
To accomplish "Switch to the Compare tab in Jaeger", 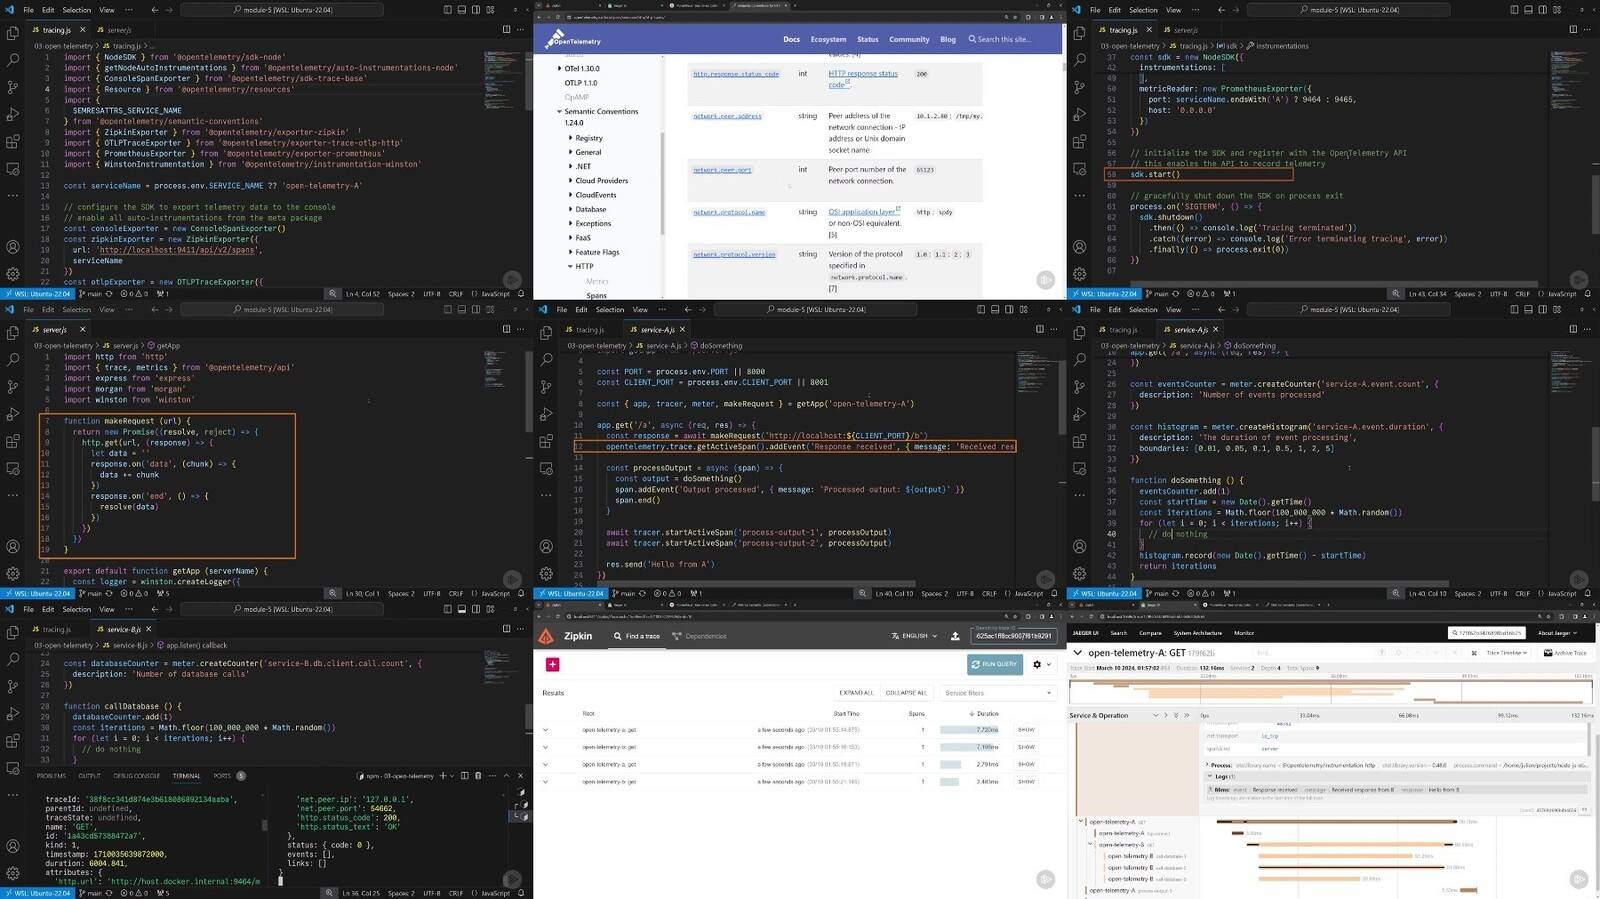I will (1150, 633).
